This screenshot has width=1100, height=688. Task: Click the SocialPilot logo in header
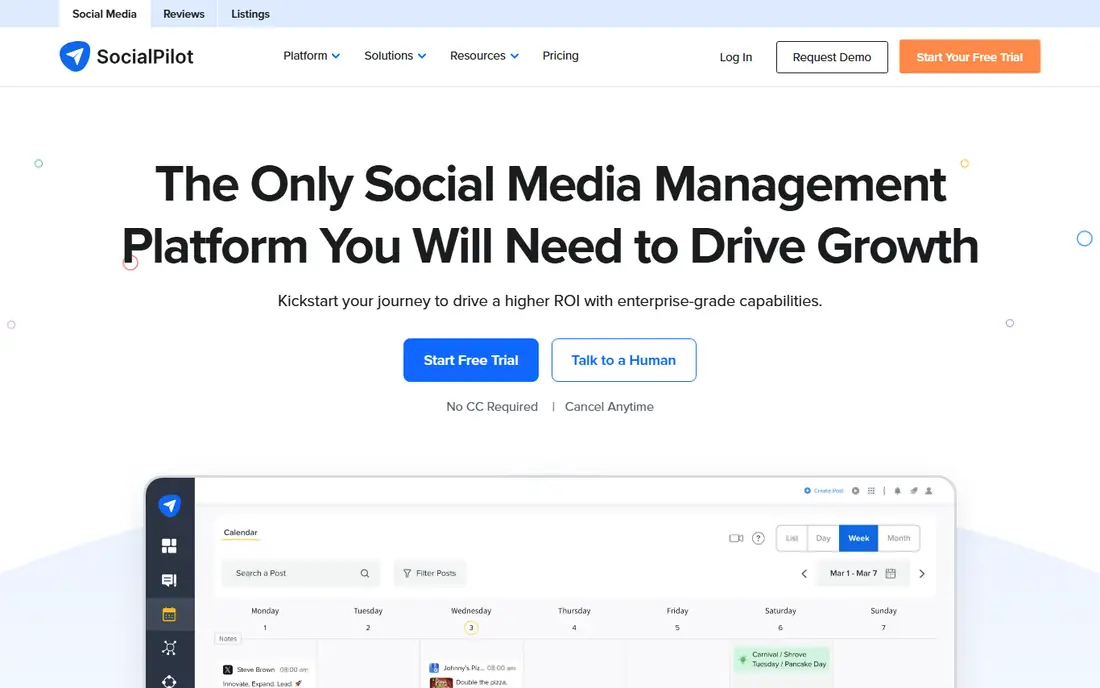(x=126, y=56)
